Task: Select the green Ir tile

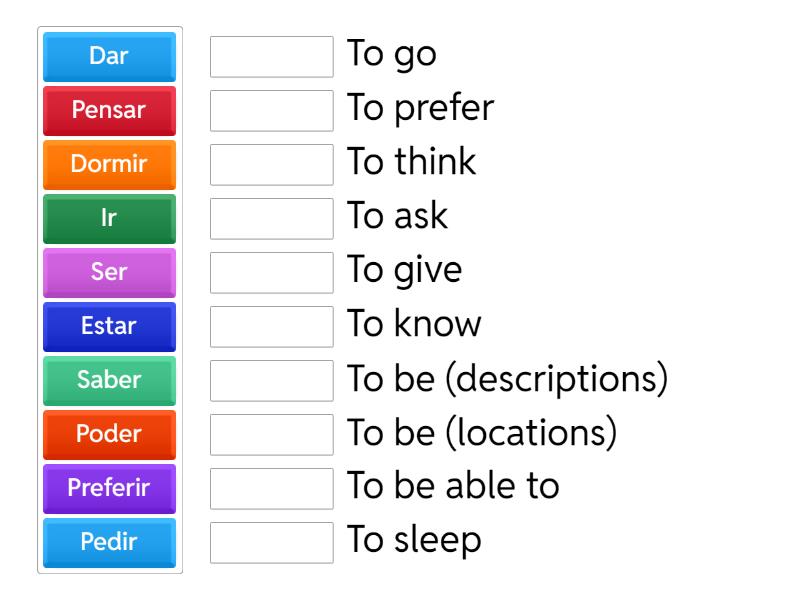Action: pyautogui.click(x=108, y=219)
